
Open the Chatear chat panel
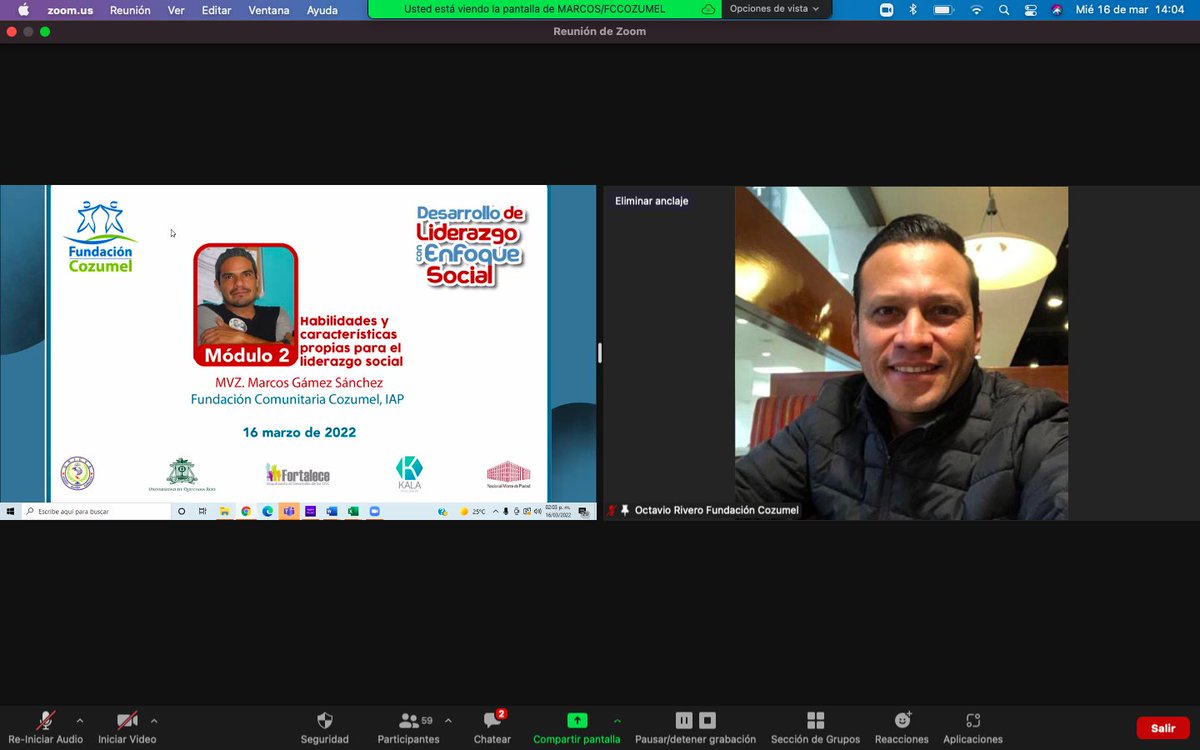click(492, 727)
